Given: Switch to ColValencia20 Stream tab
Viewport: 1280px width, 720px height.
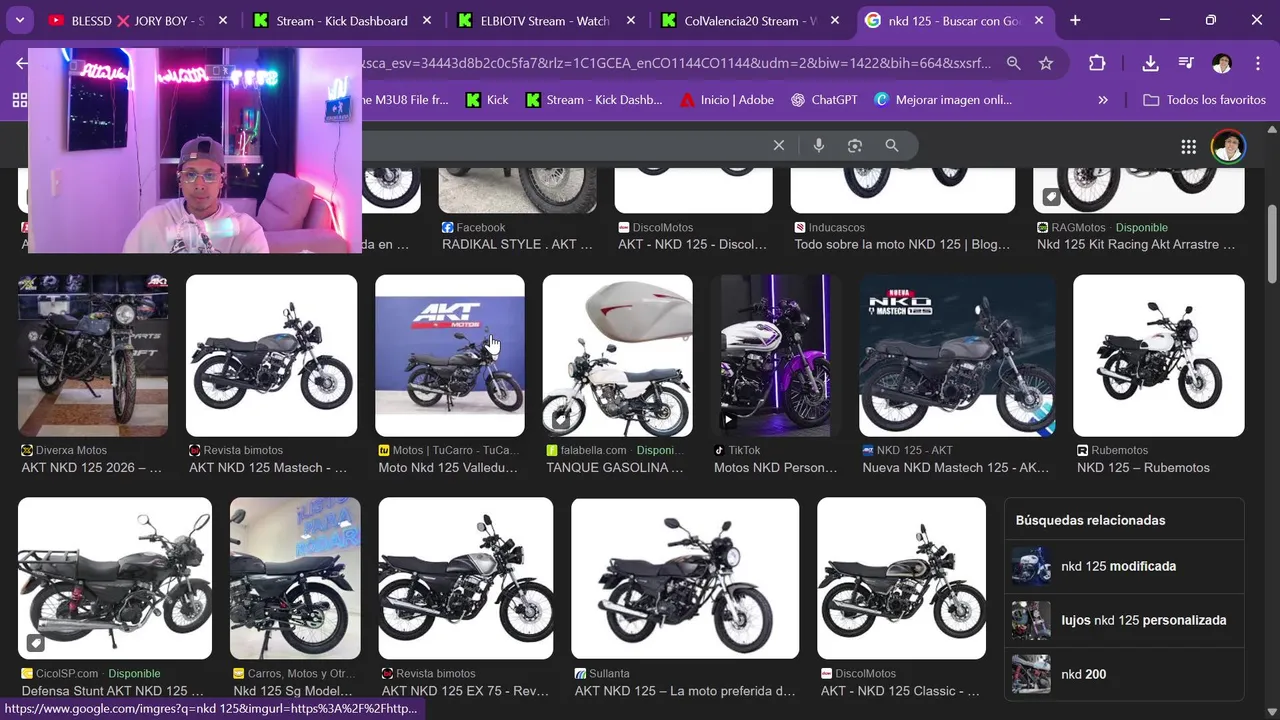Looking at the screenshot, I should [x=749, y=20].
